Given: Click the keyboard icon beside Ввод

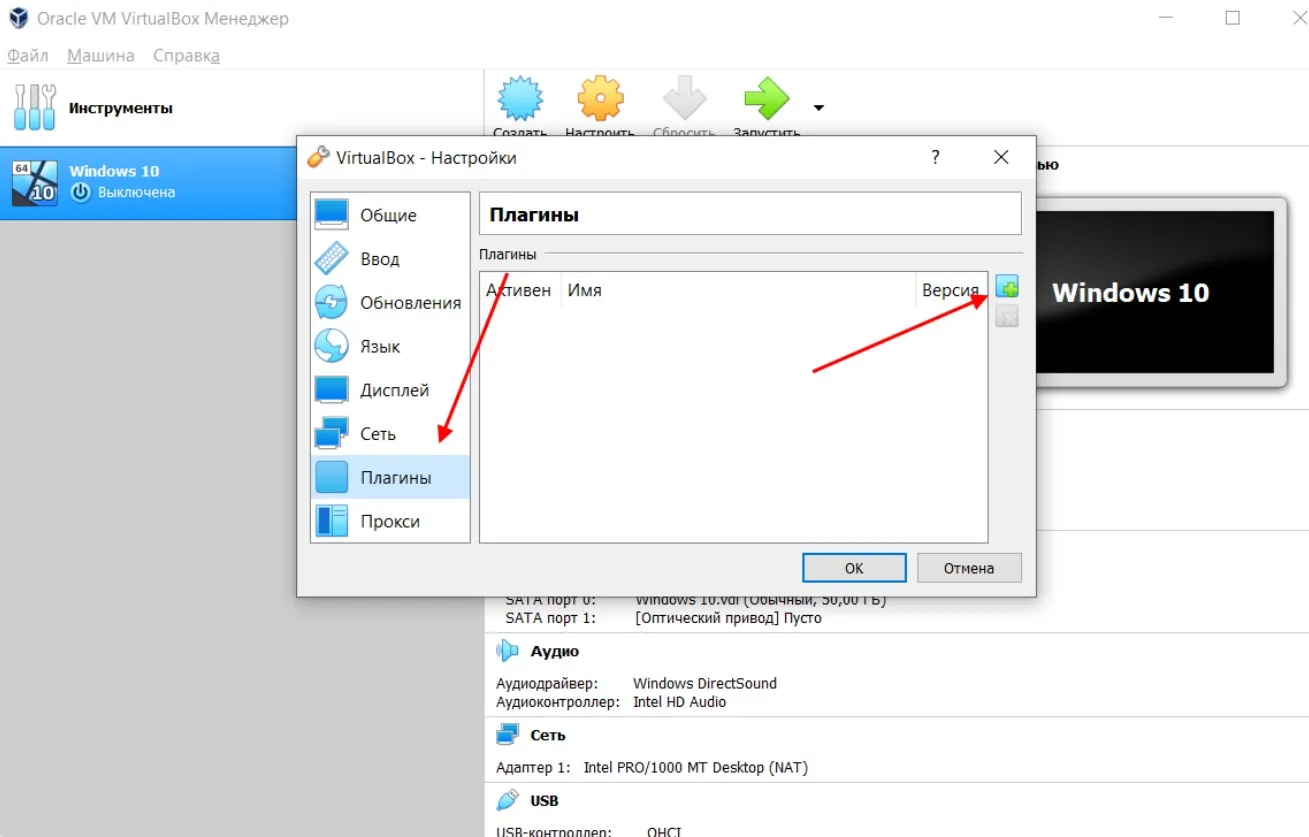Looking at the screenshot, I should click(x=331, y=258).
